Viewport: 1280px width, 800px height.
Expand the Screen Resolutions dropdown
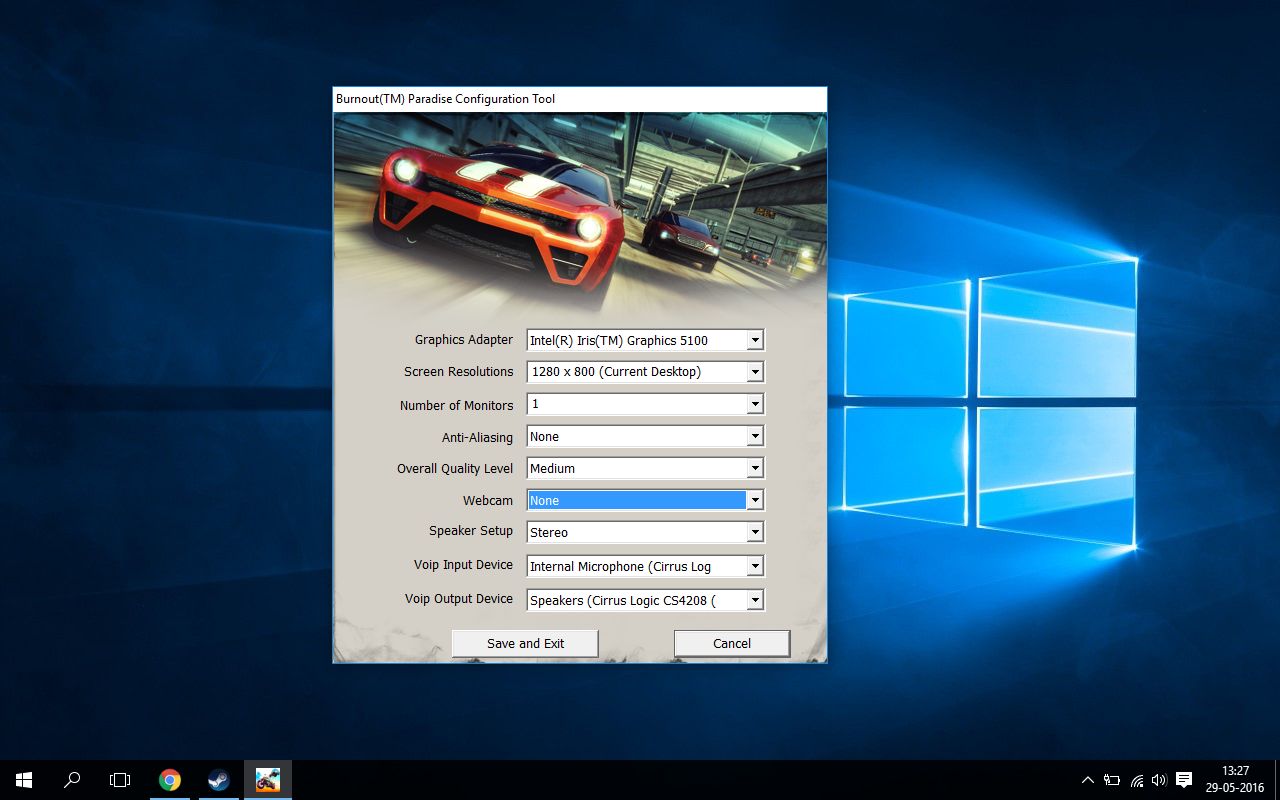tap(645, 372)
